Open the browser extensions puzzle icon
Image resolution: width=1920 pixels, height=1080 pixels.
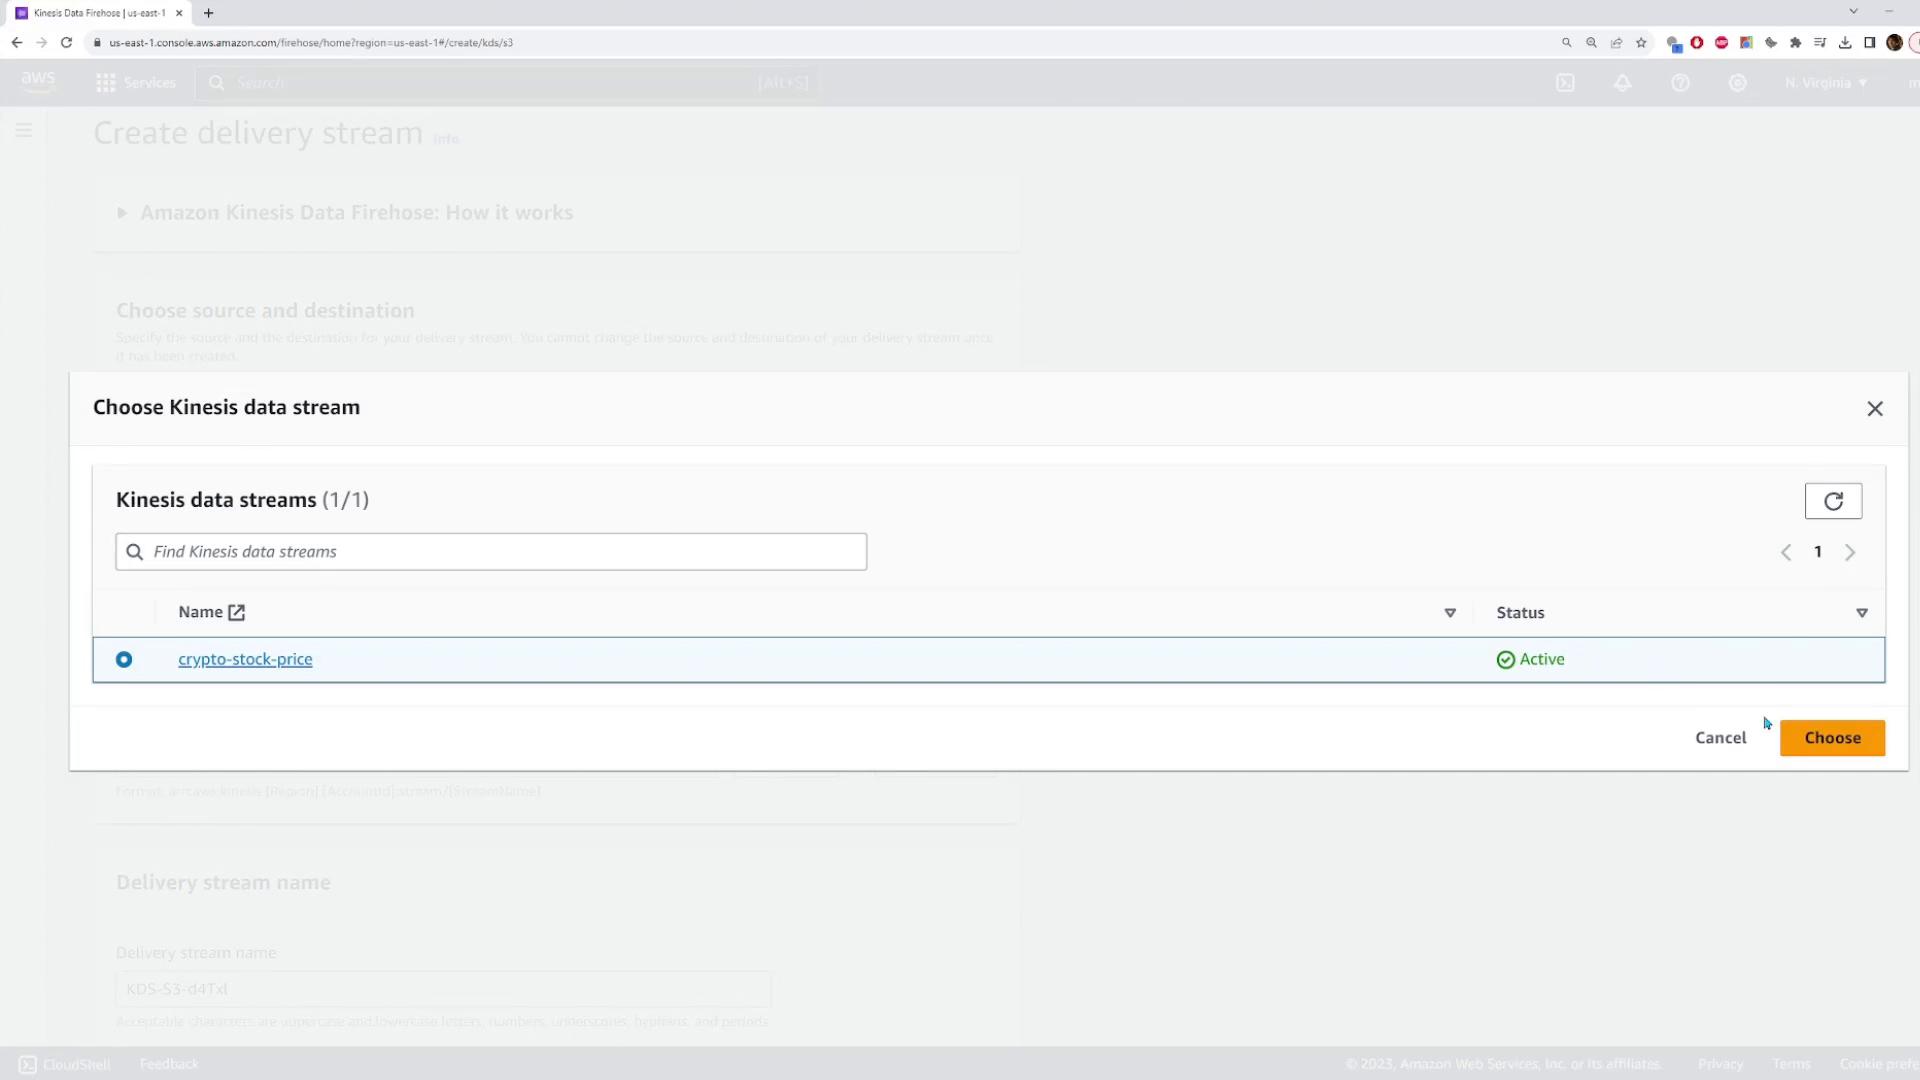[x=1795, y=43]
